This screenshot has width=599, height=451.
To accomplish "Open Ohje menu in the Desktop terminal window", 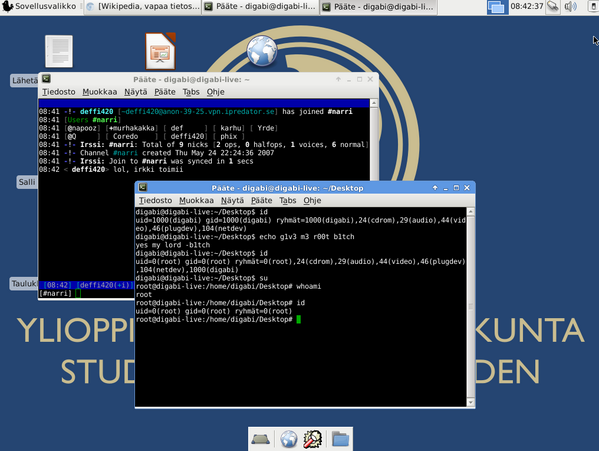I will pyautogui.click(x=312, y=200).
